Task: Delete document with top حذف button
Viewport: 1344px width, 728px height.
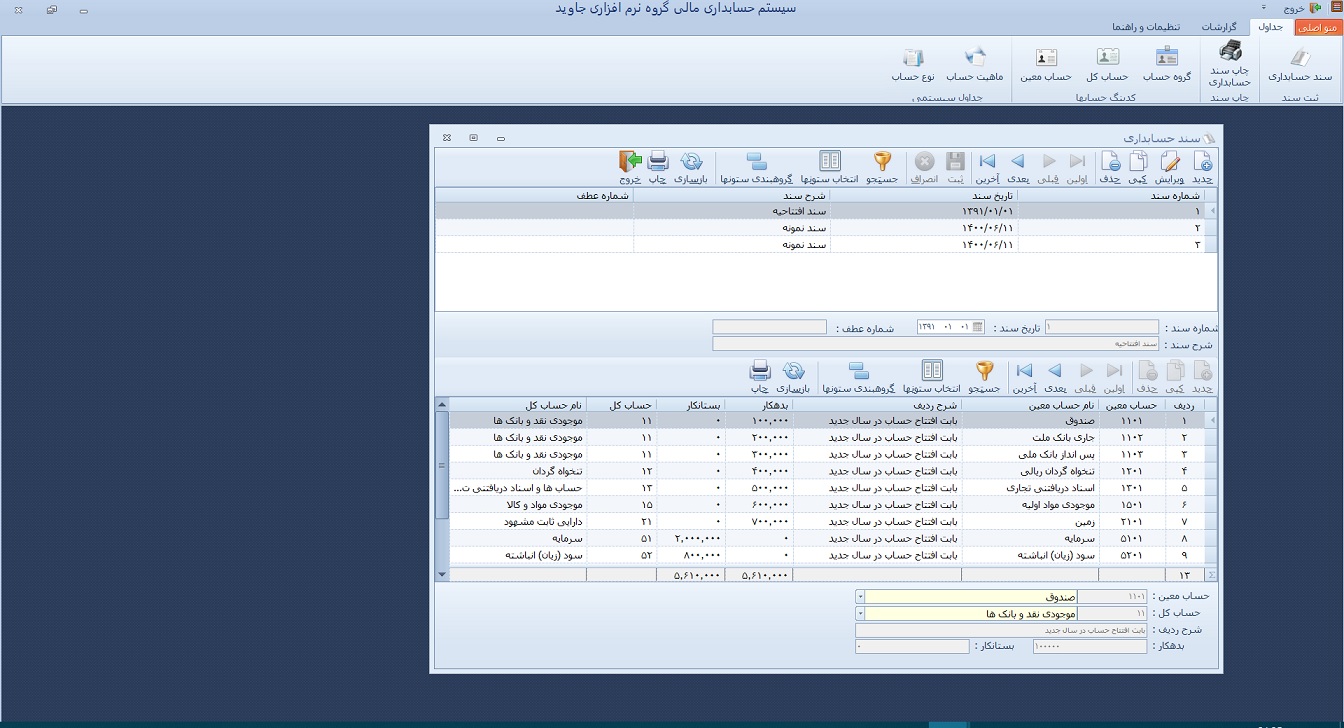Action: point(1110,168)
